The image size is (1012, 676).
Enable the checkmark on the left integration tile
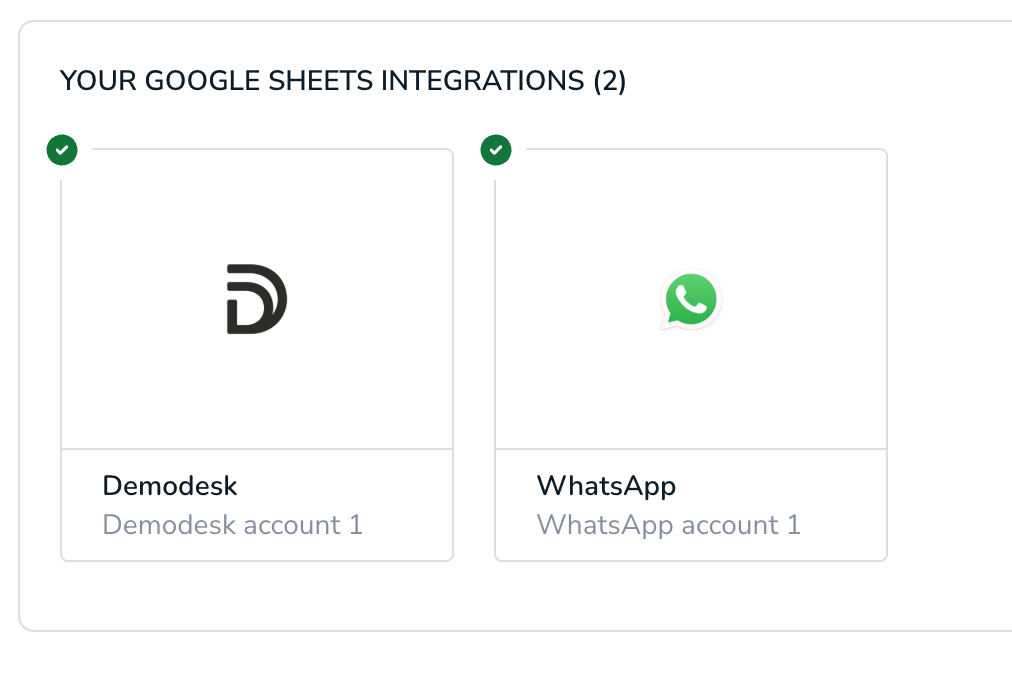[62, 150]
